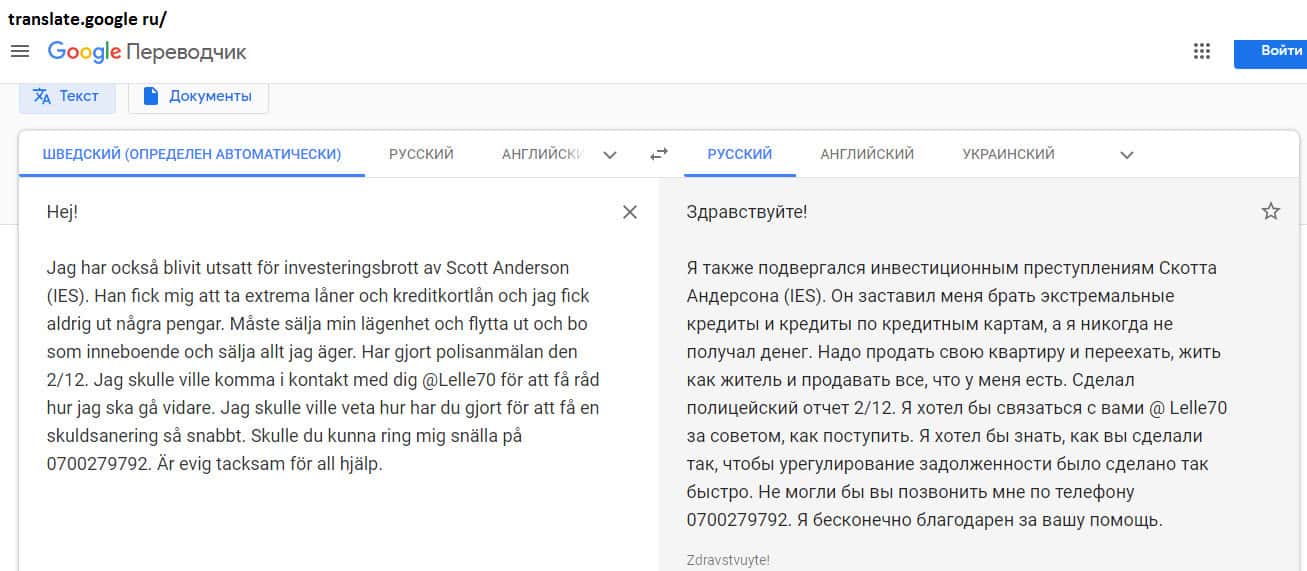Viewport: 1307px width, 571px height.
Task: Save translation with star icon
Action: tap(1270, 212)
